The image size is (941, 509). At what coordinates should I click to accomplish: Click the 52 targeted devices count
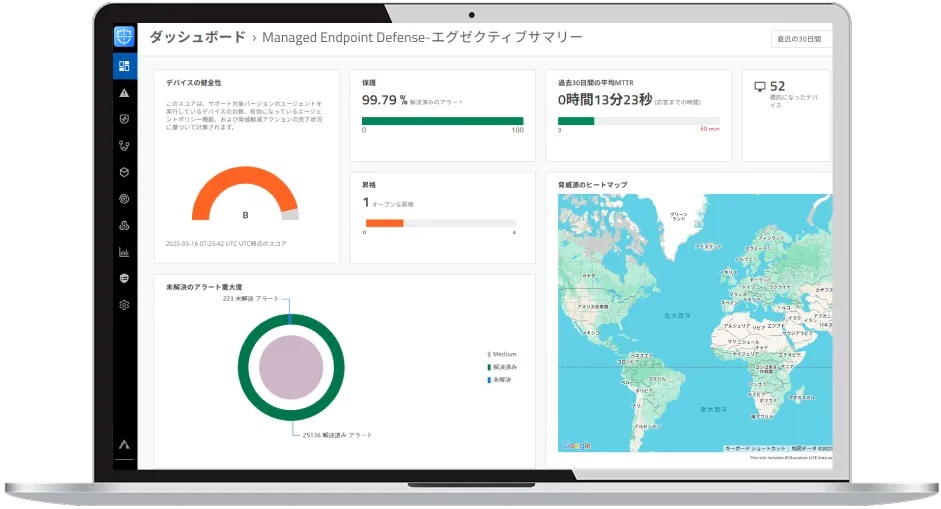tap(778, 86)
